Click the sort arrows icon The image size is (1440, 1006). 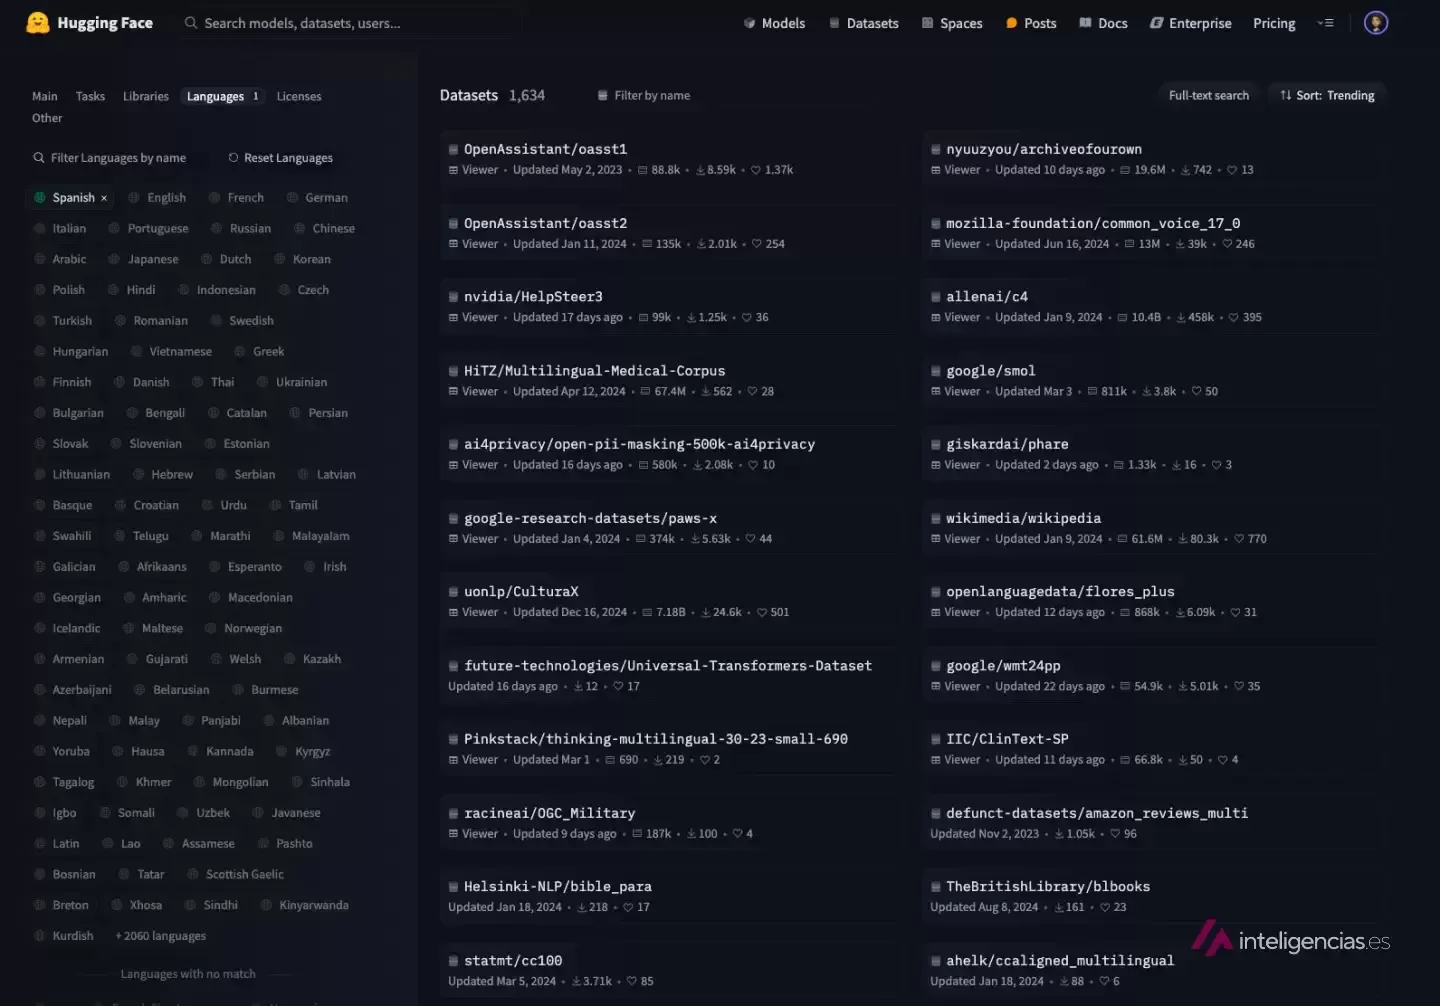tap(1286, 96)
